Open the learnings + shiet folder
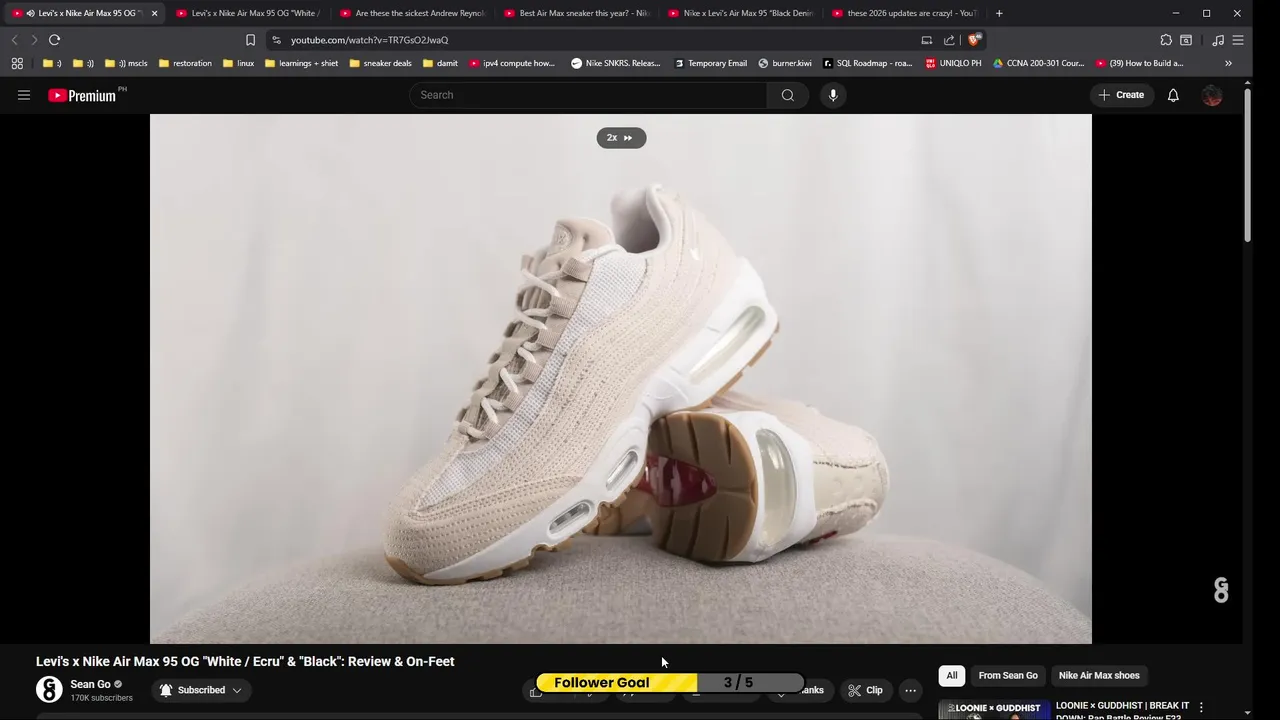Viewport: 1280px width, 720px height. (x=301, y=63)
